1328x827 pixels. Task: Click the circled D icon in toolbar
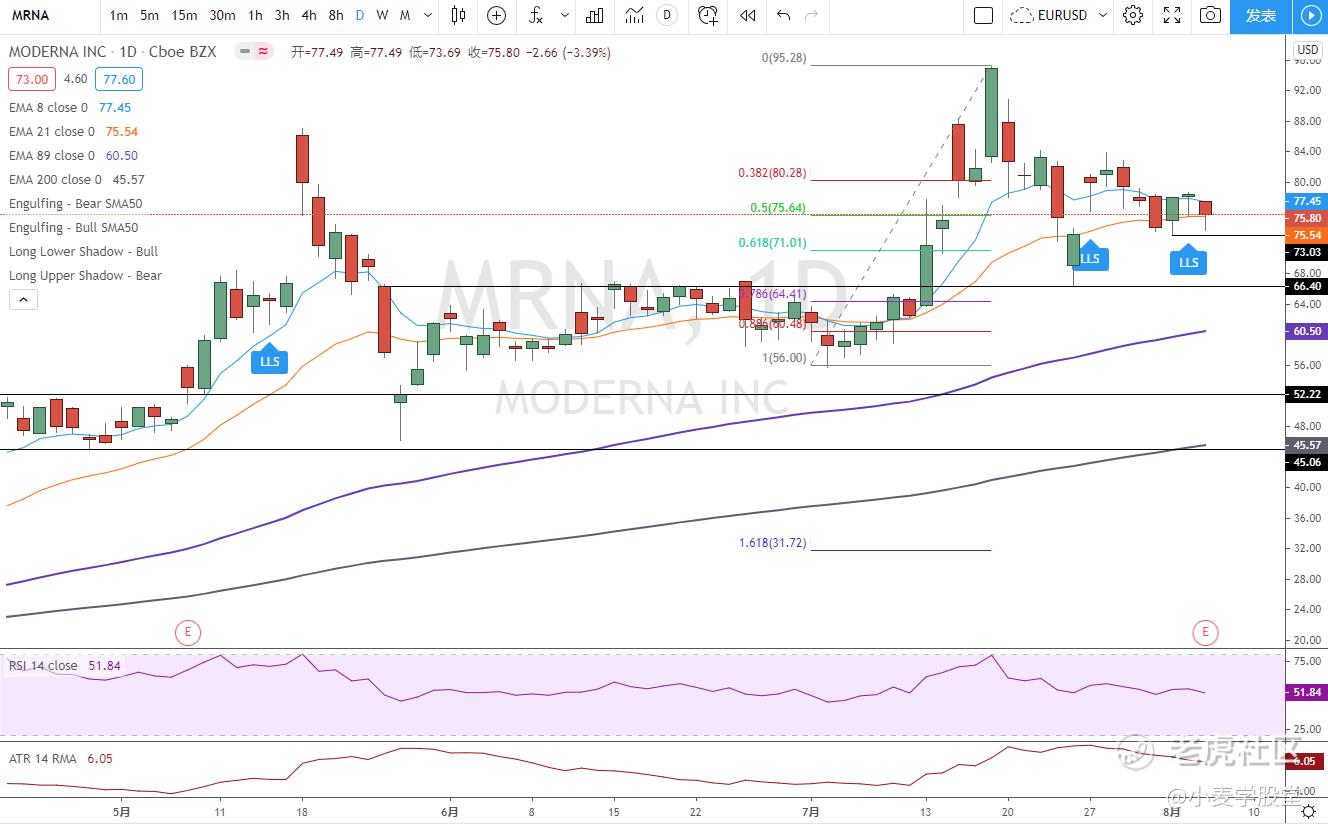[667, 15]
